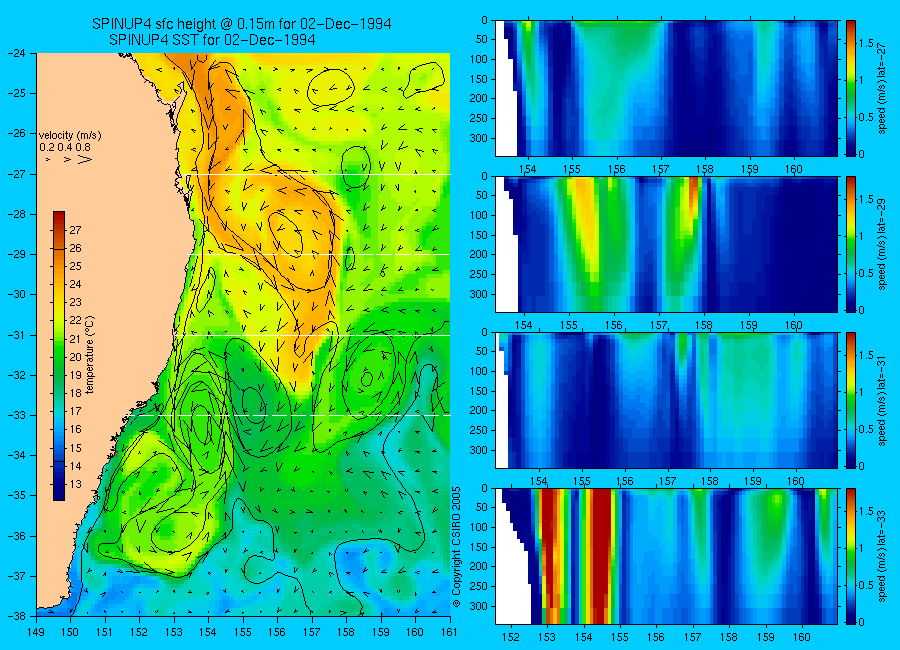Click the "27" tick on temperature color bar
The image size is (900, 650).
[x=76, y=230]
